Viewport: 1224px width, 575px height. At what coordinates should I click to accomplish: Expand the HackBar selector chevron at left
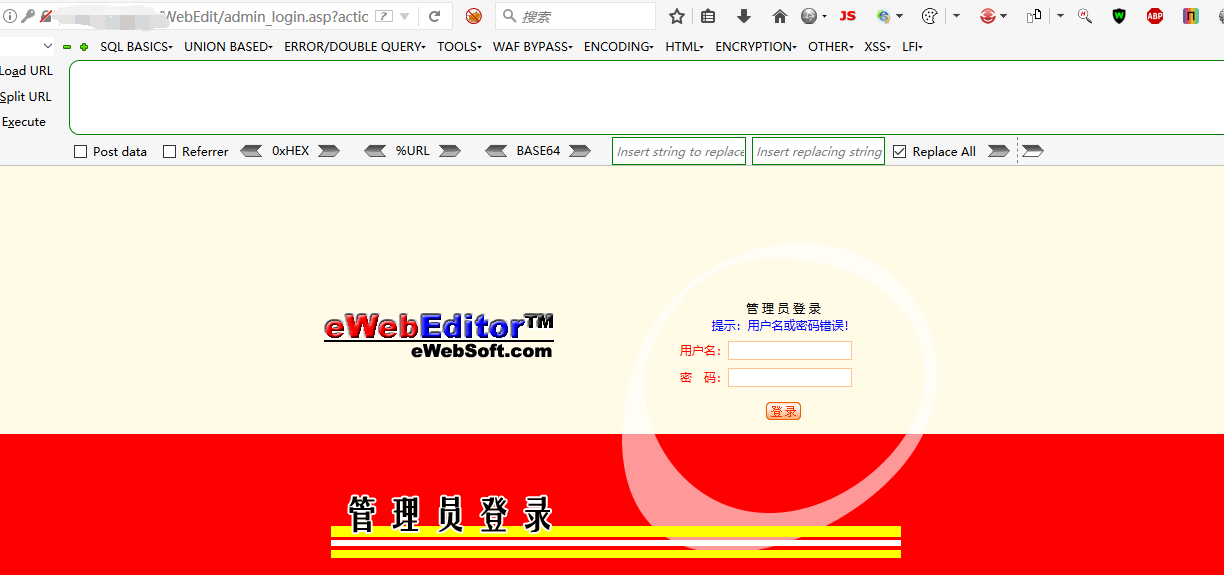48,46
